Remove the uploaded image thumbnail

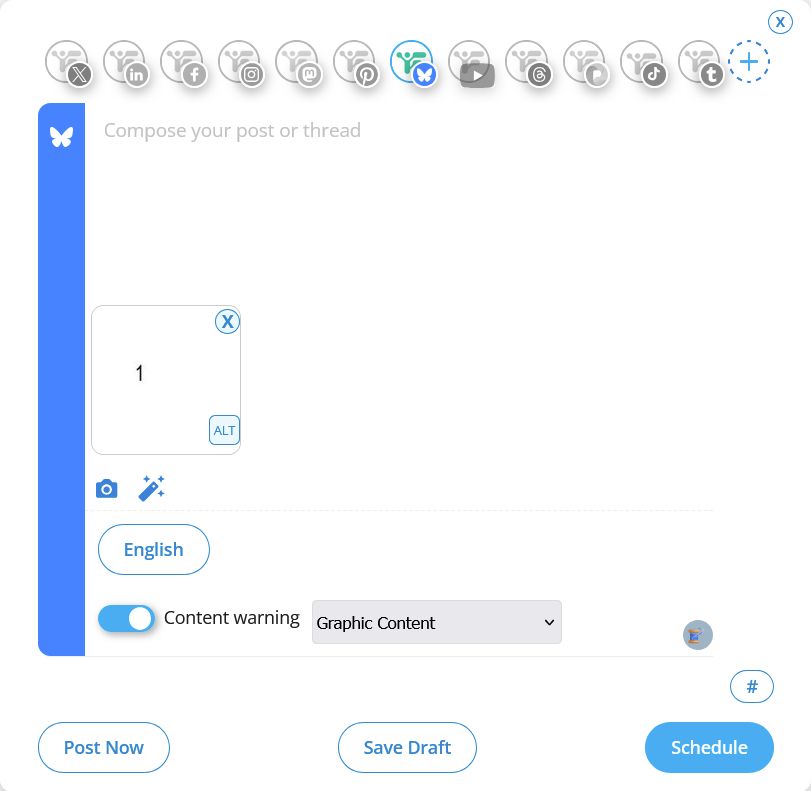pyautogui.click(x=227, y=321)
